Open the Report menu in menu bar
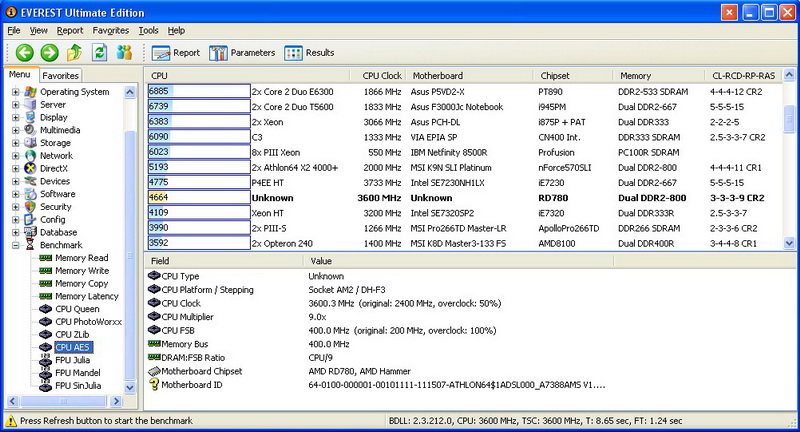 [70, 31]
